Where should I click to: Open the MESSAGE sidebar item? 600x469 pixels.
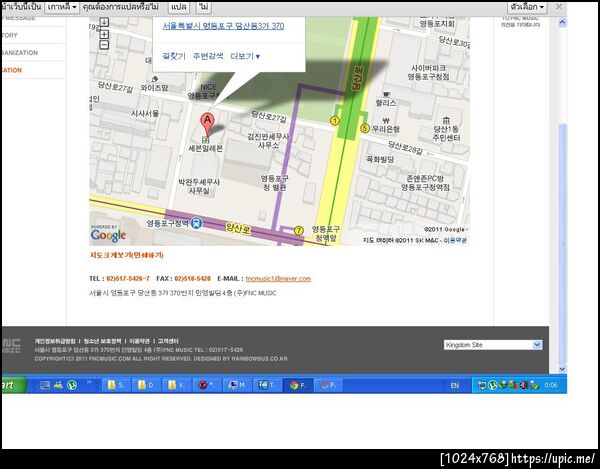[19, 18]
